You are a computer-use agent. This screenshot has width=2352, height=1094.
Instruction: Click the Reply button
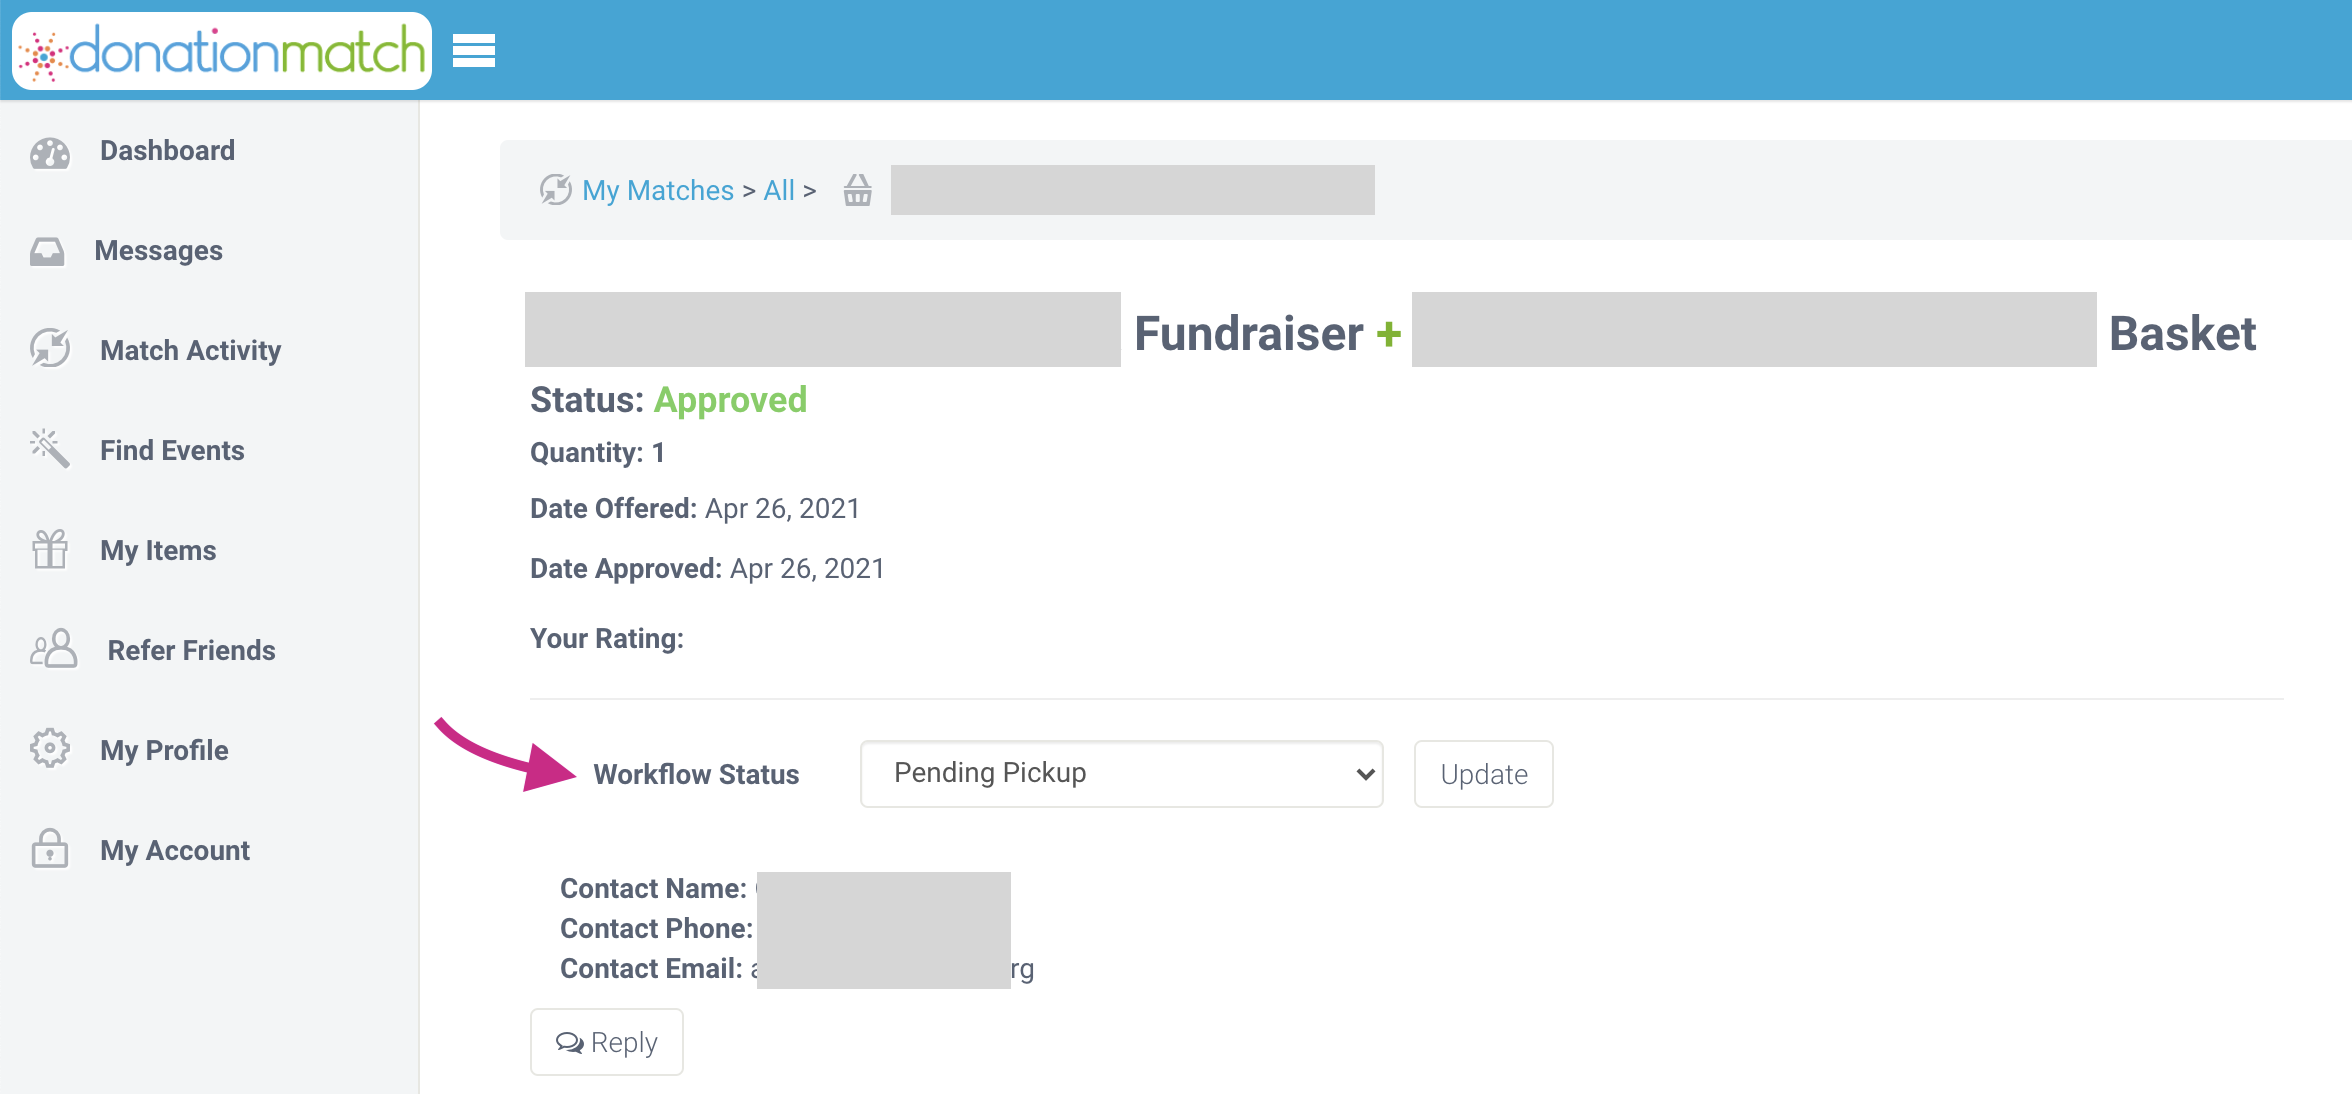pos(606,1042)
